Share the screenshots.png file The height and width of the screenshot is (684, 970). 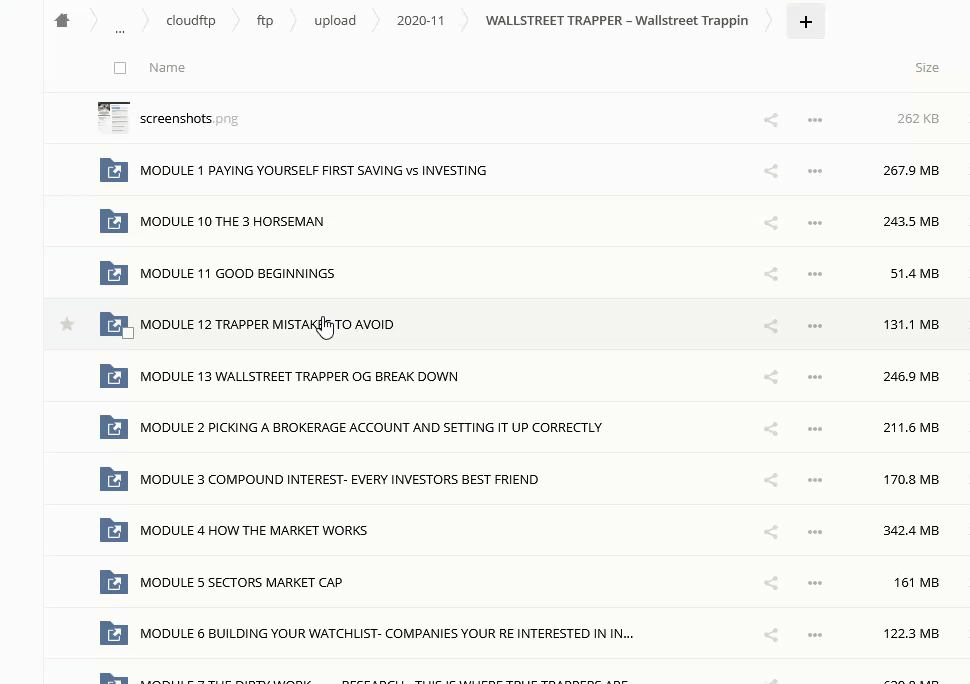pyautogui.click(x=770, y=119)
